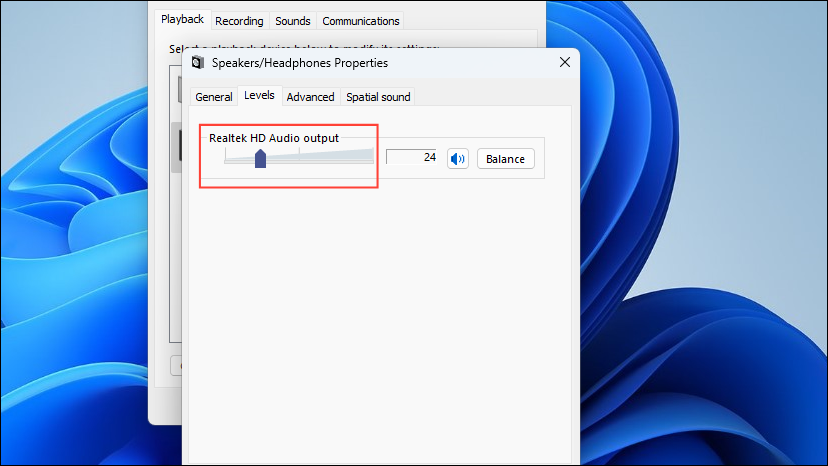Open the Balance settings
Viewport: 828px width, 466px height.
click(x=505, y=159)
